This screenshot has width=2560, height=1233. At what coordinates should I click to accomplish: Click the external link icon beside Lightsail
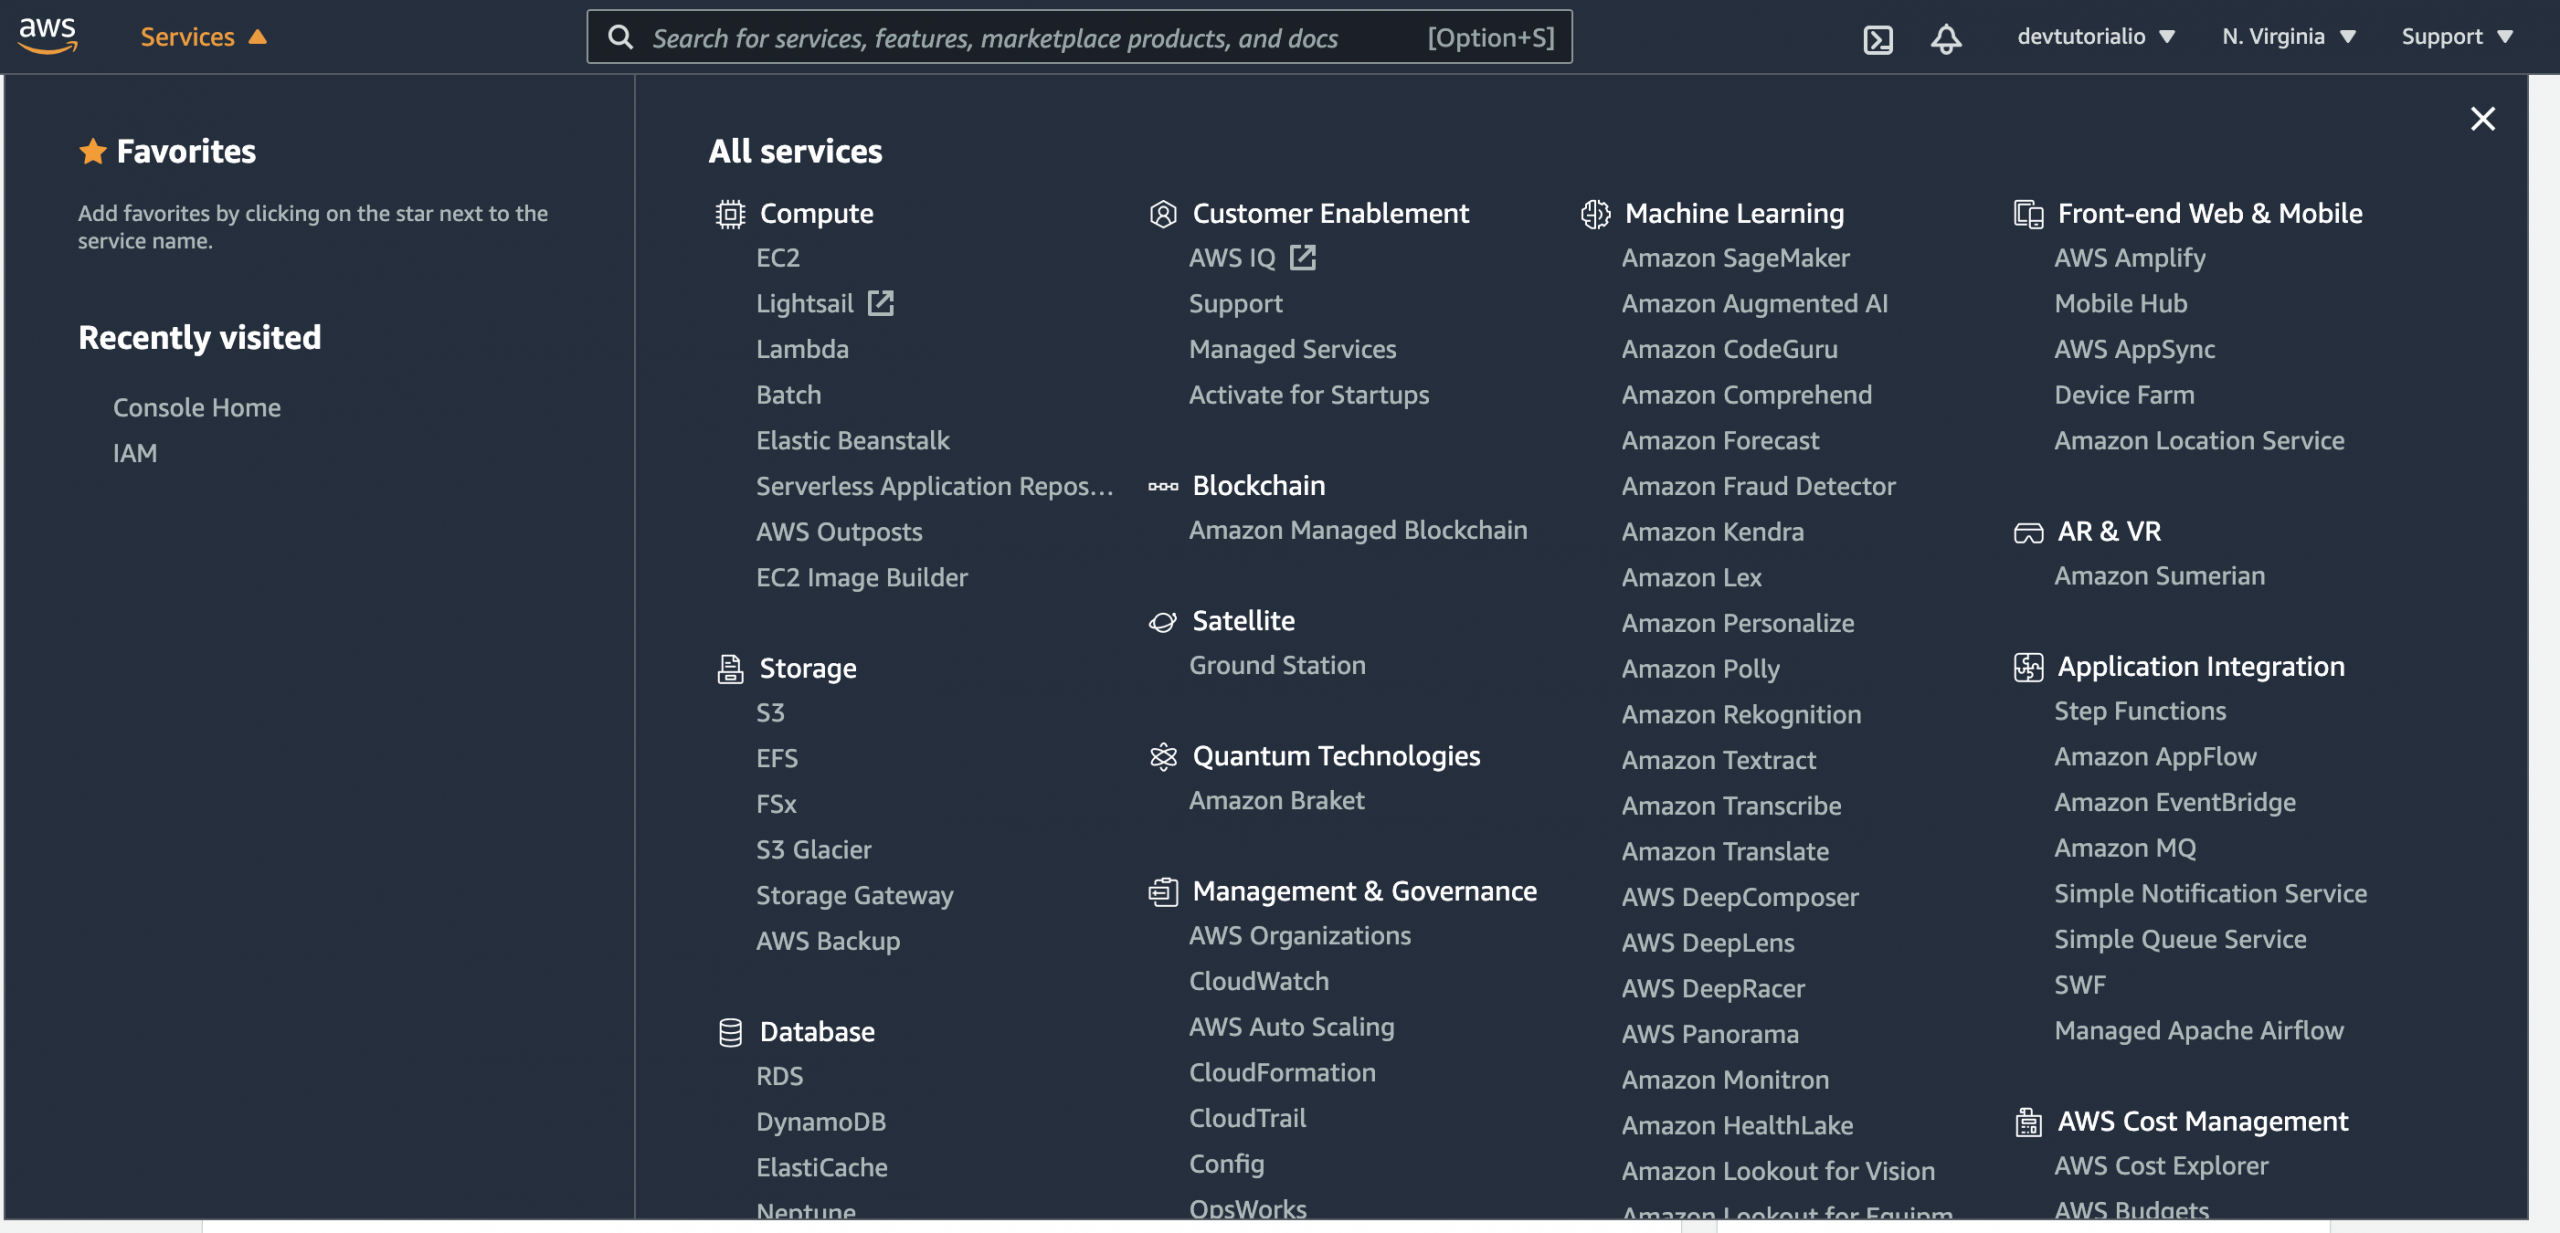(x=880, y=303)
